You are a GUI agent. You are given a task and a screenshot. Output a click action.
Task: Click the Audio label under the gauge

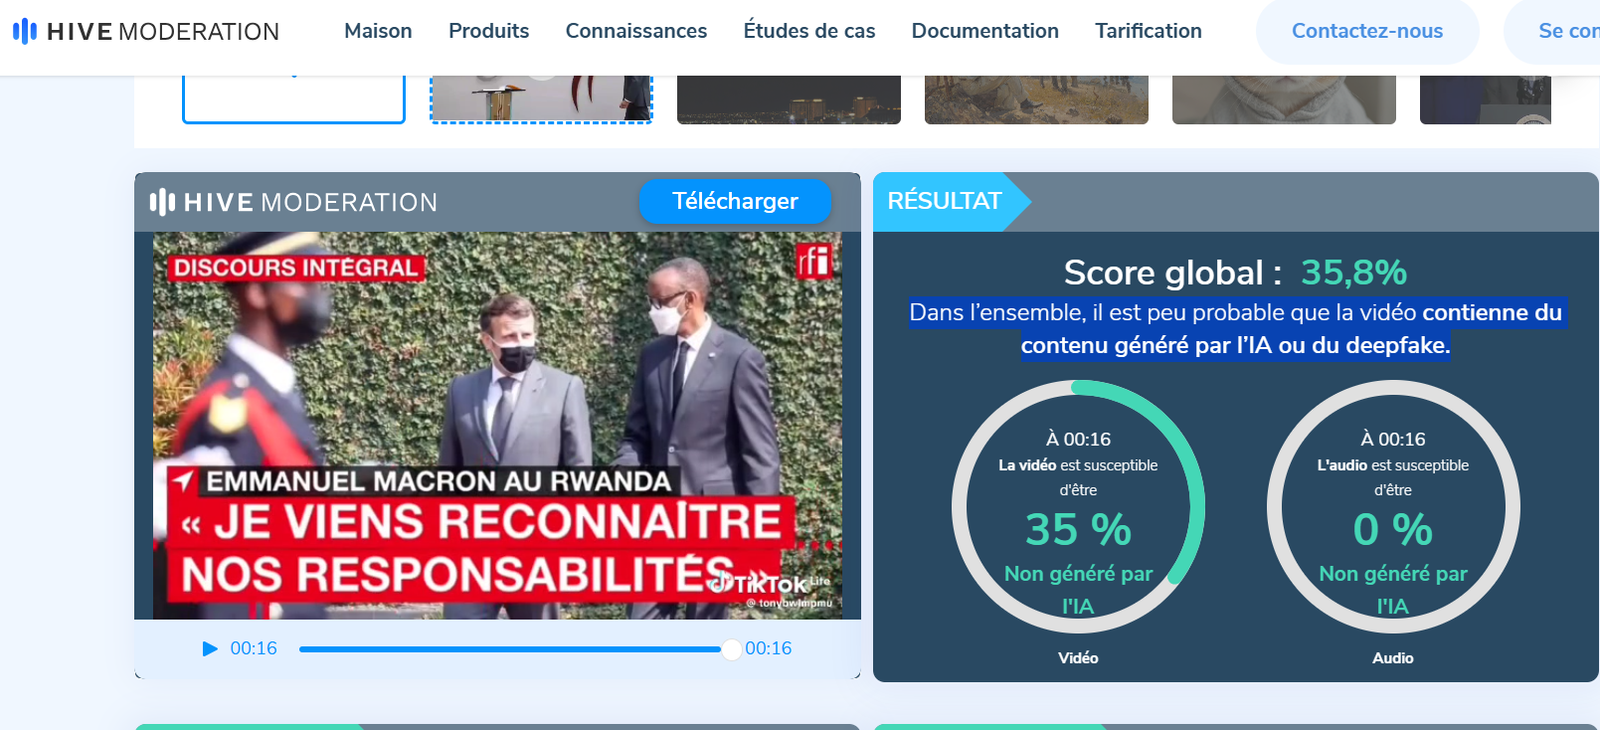1393,658
